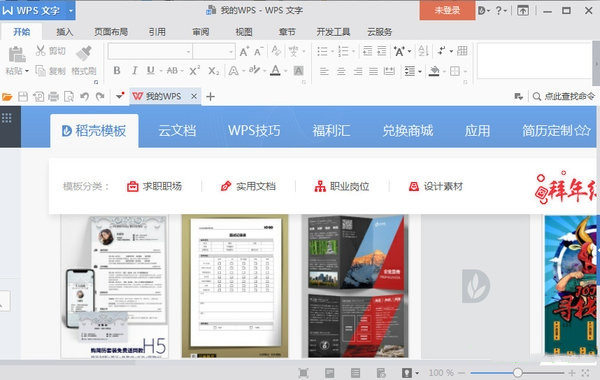Screen dimensions: 600x380
Task: Decrease font size with A- icon
Action: click(x=259, y=51)
